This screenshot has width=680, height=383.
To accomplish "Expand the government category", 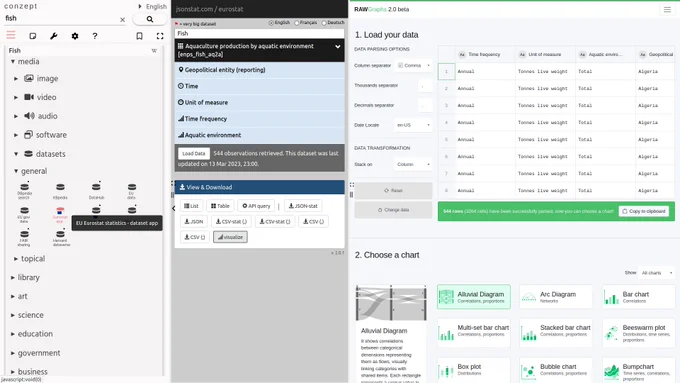I will (13, 353).
